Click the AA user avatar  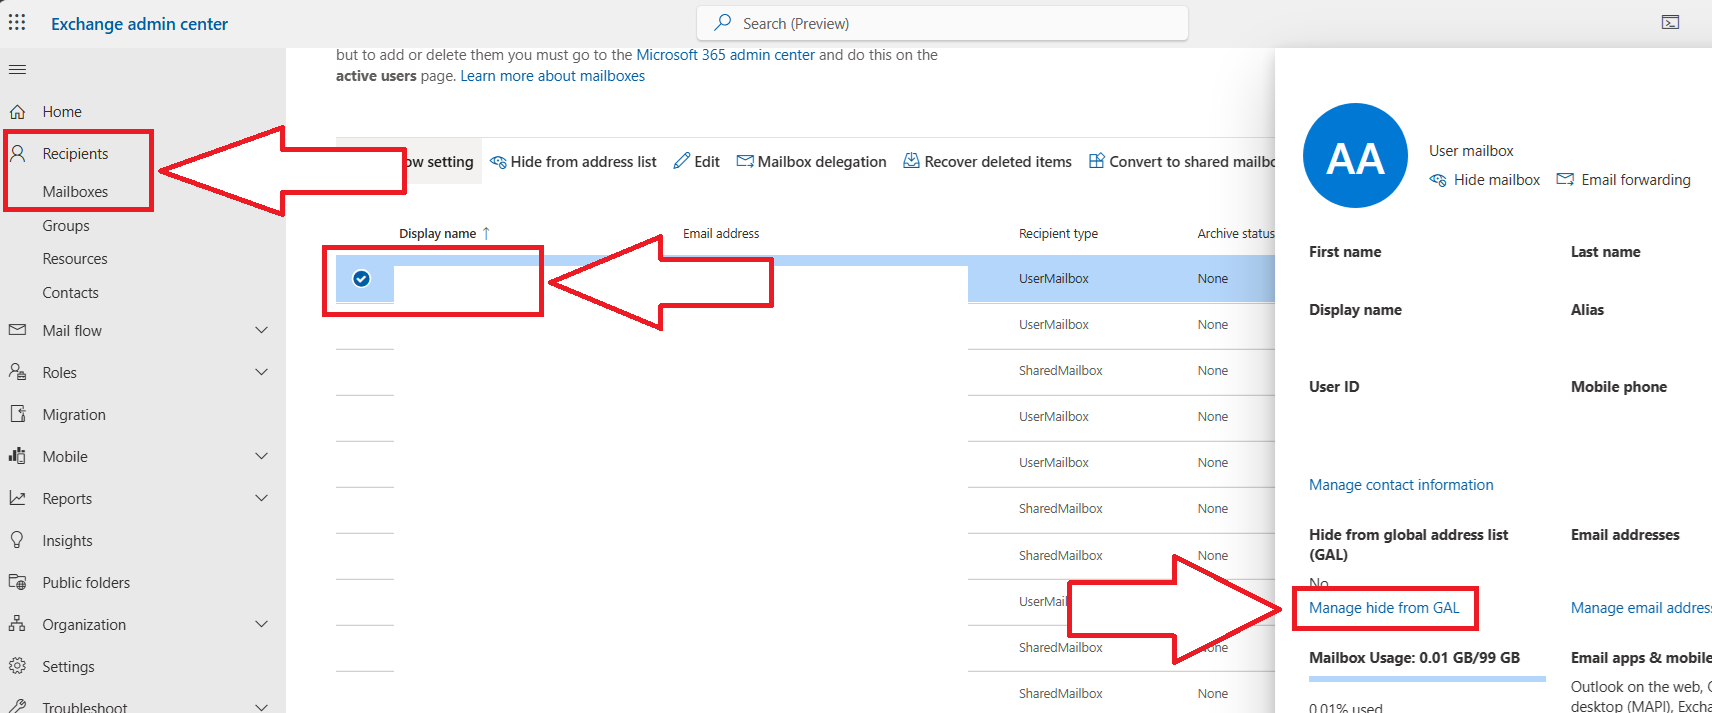[1355, 156]
